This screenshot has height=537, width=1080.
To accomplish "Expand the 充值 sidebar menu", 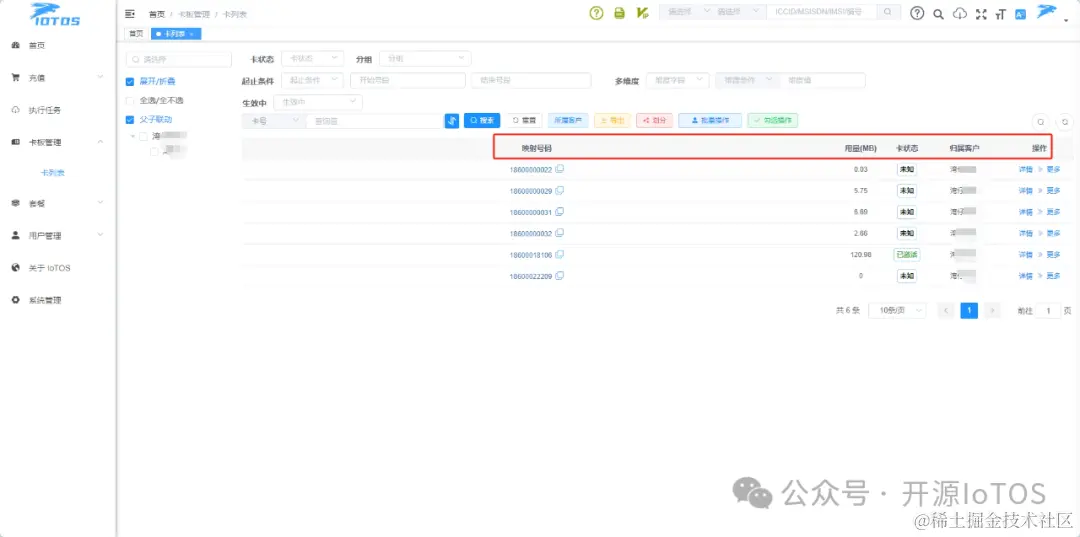I will coord(58,78).
